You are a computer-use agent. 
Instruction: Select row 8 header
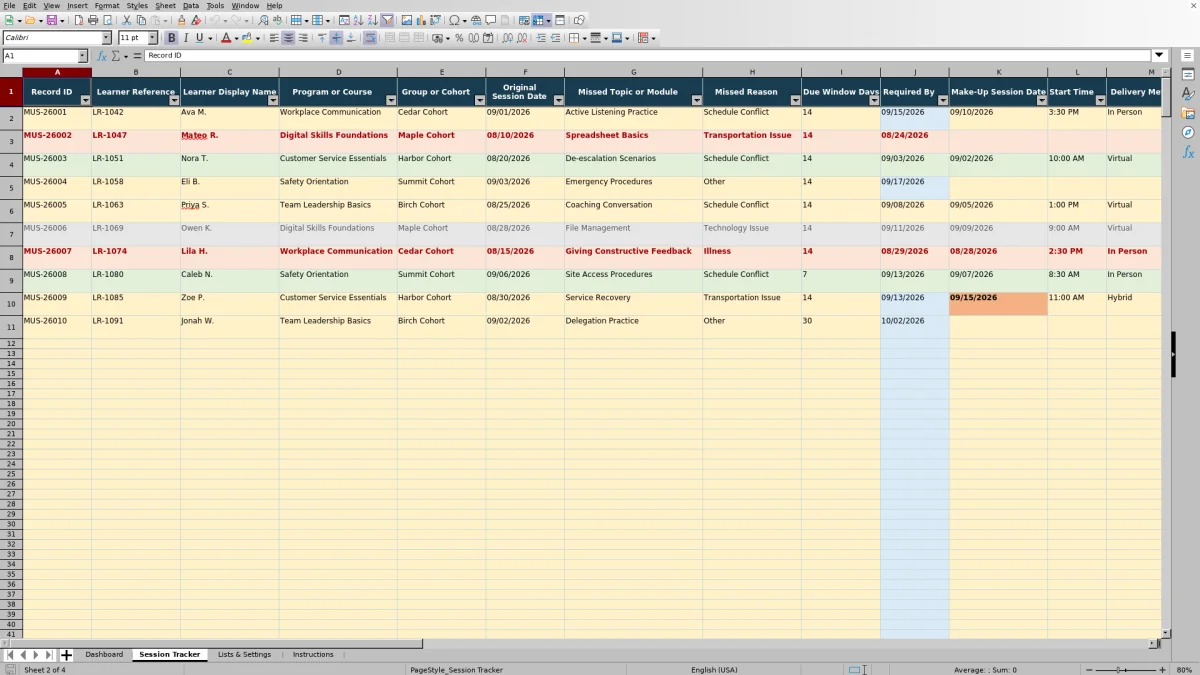click(x=11, y=257)
